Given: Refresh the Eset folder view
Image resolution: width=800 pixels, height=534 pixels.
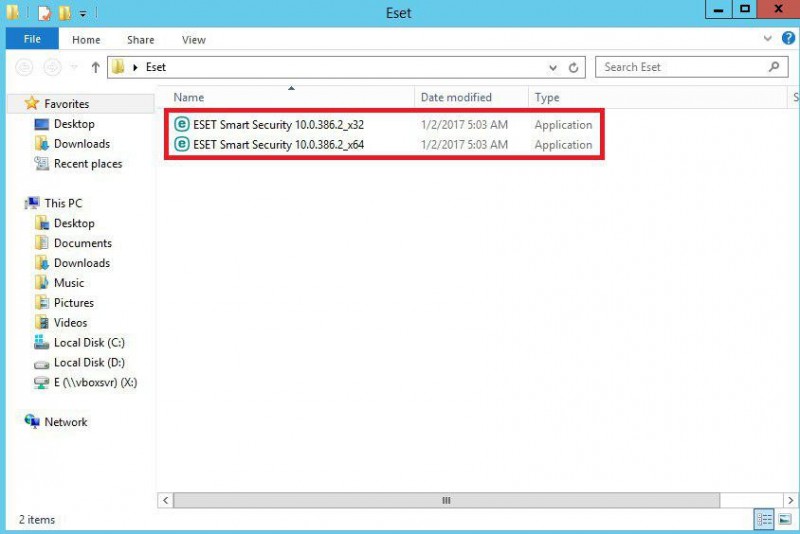Looking at the screenshot, I should pos(573,67).
